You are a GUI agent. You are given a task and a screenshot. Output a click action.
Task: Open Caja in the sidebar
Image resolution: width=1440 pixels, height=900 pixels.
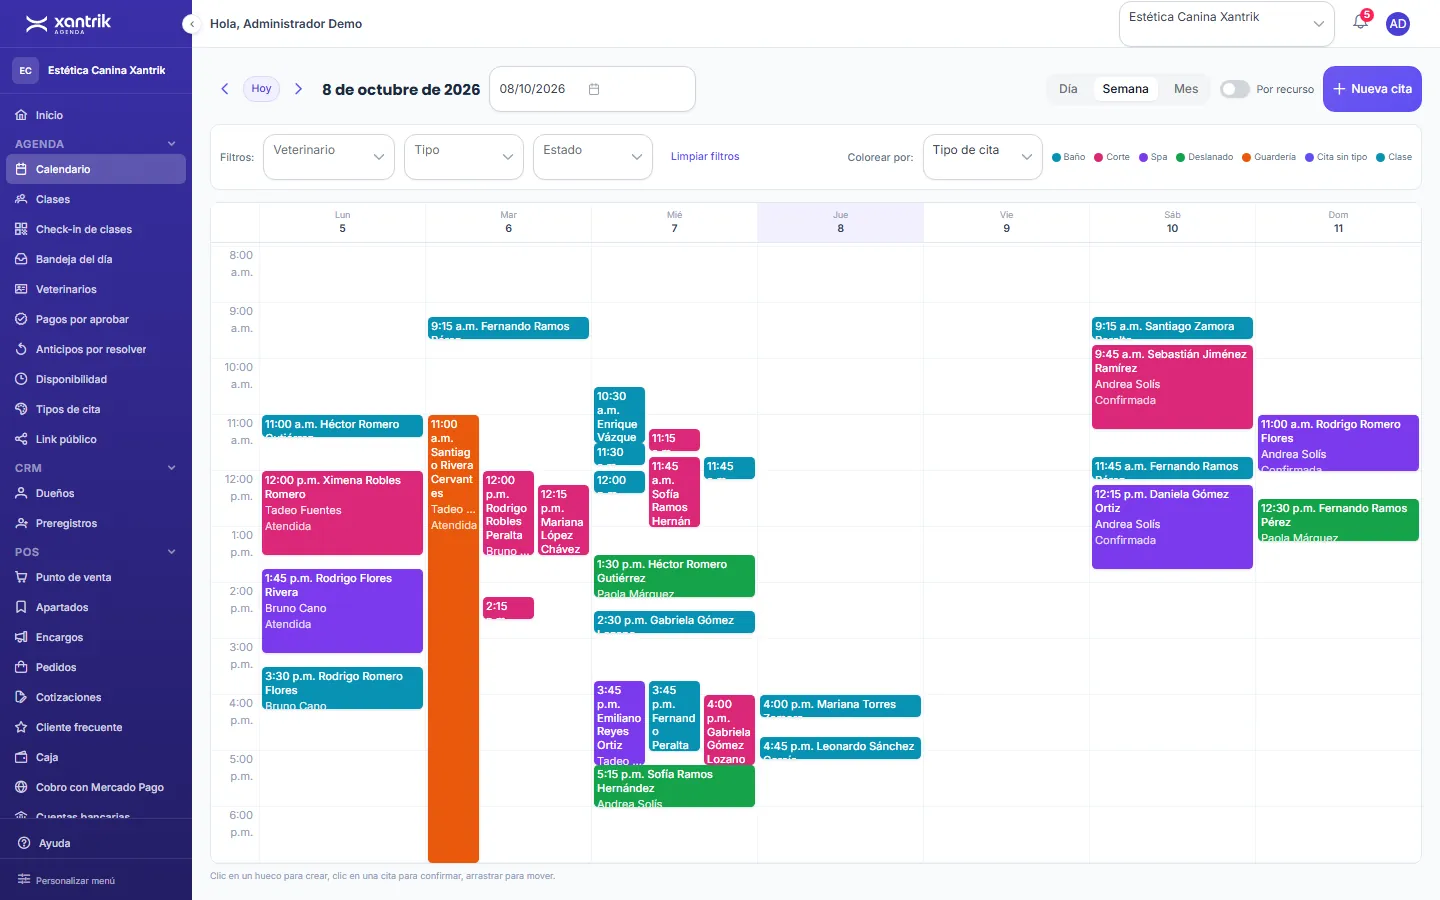(96, 757)
